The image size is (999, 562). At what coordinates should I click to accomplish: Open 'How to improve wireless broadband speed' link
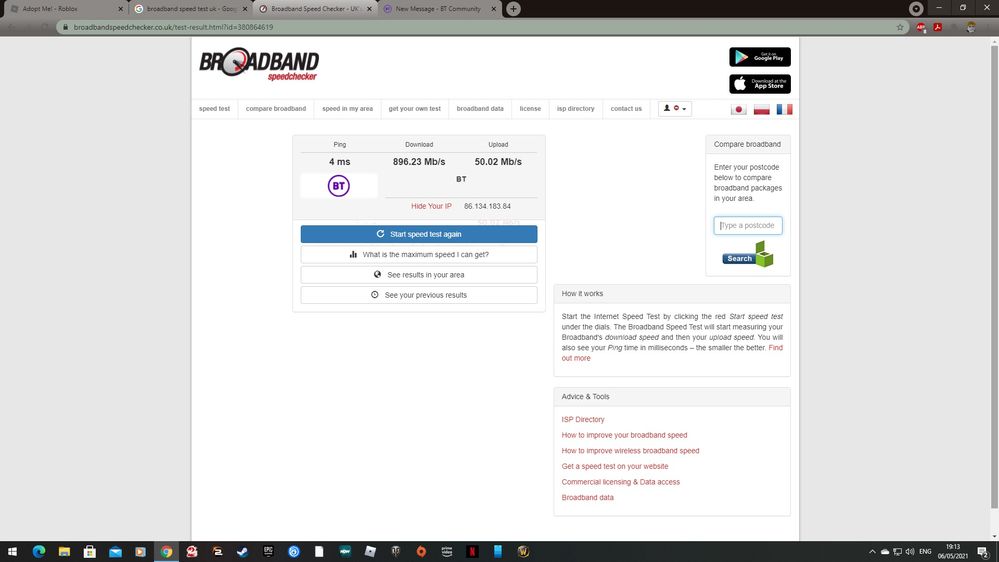point(630,451)
